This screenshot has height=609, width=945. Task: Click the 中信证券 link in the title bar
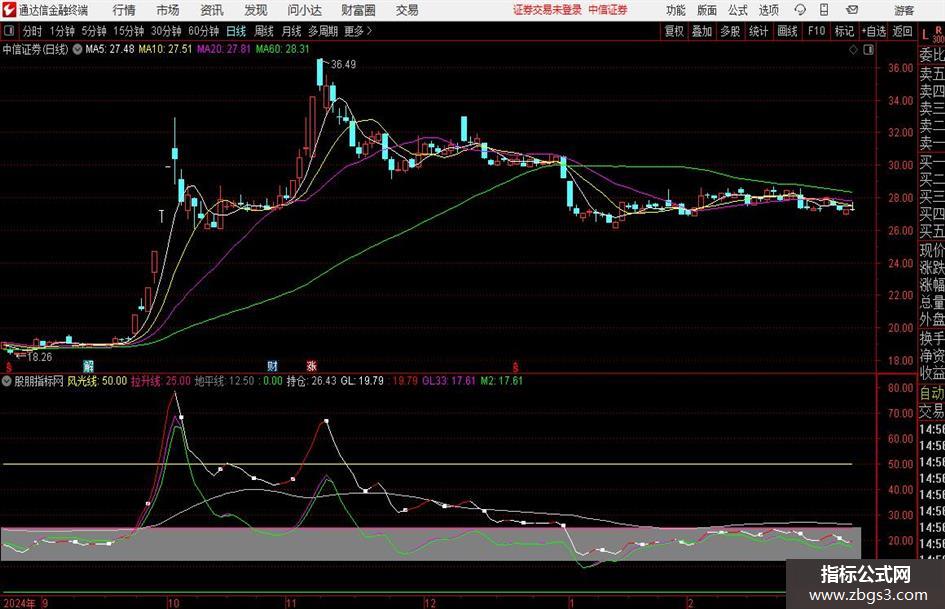tap(608, 10)
